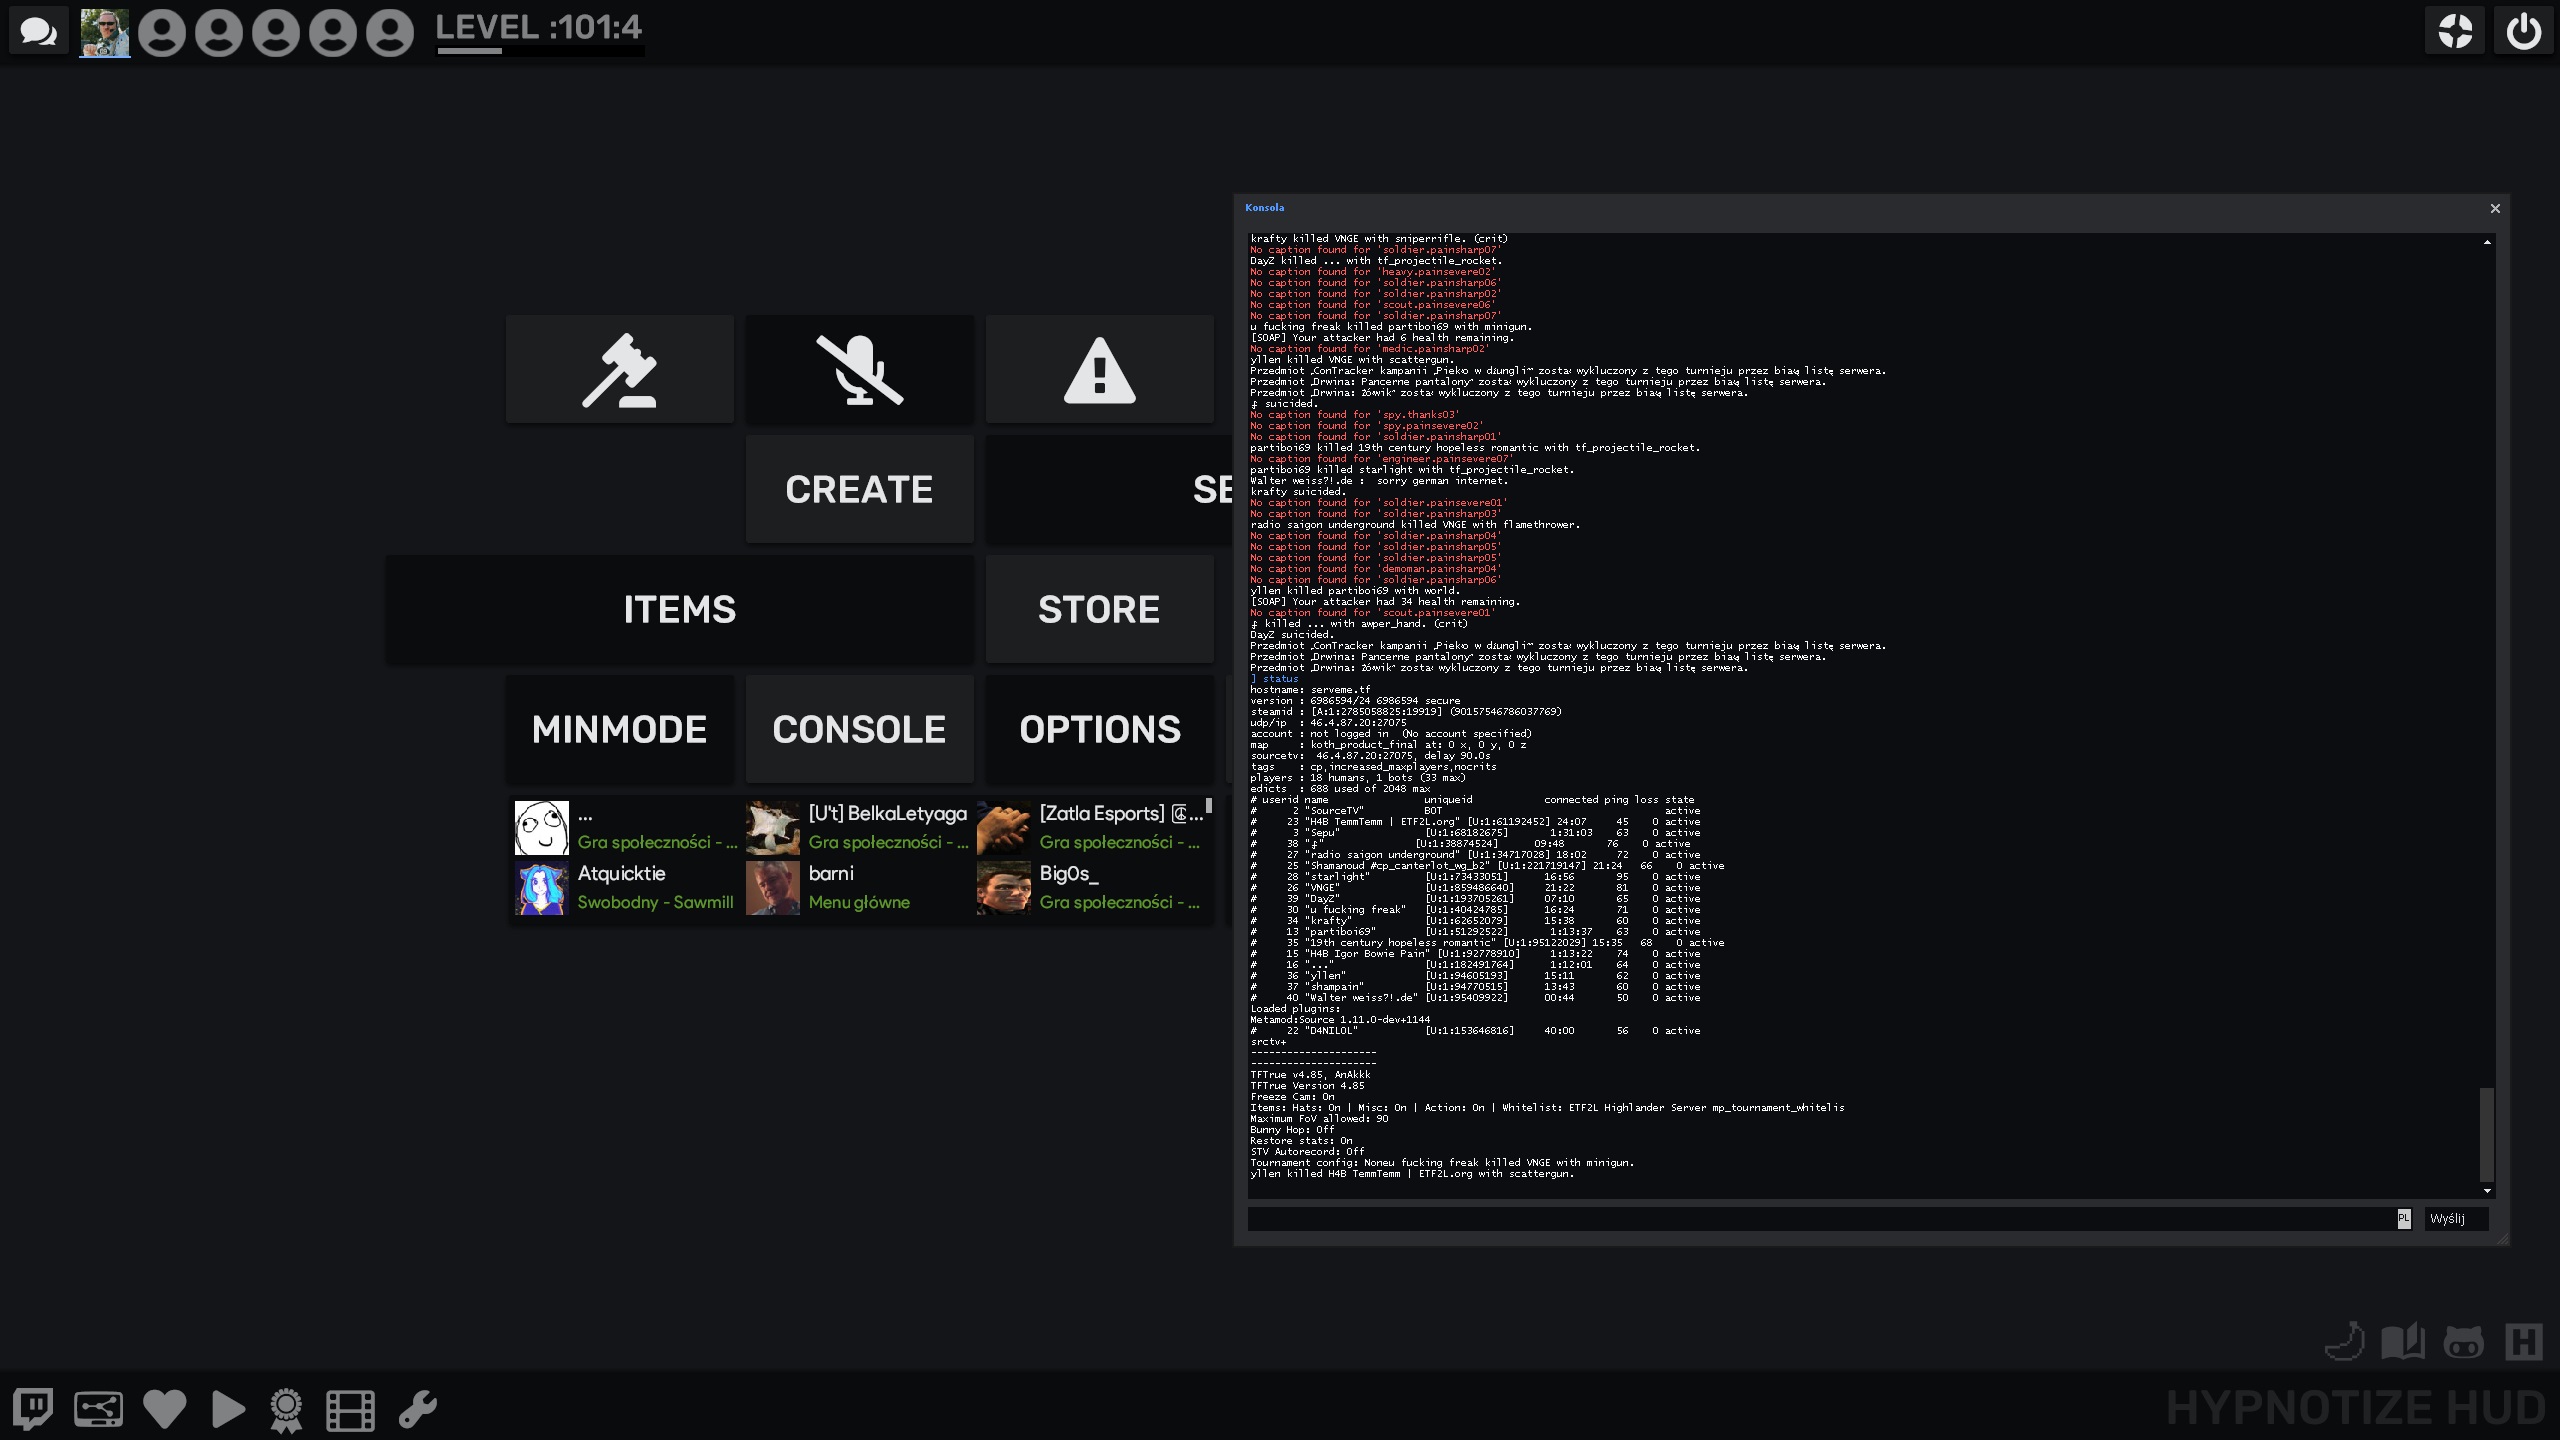Click the Twitch icon in bottom bar
Screen dimensions: 2560x1440
tap(33, 1409)
